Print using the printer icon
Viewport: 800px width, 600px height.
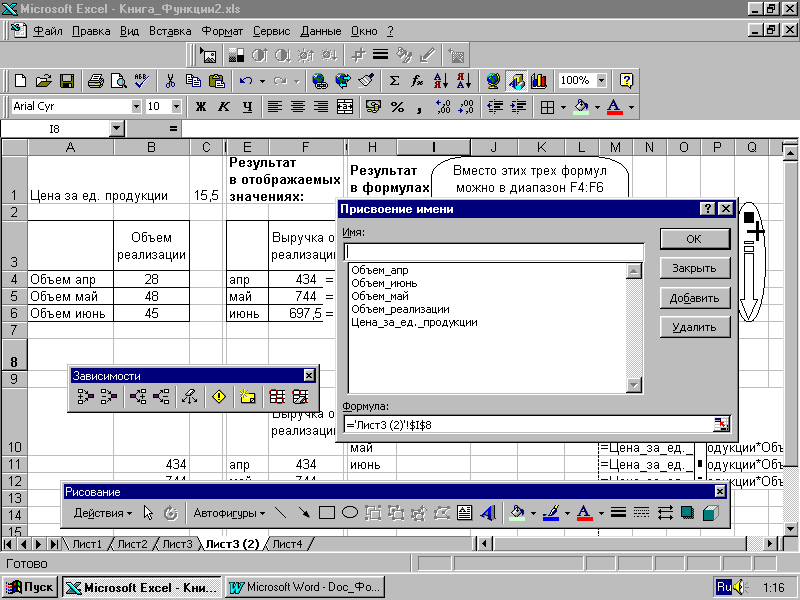click(95, 81)
